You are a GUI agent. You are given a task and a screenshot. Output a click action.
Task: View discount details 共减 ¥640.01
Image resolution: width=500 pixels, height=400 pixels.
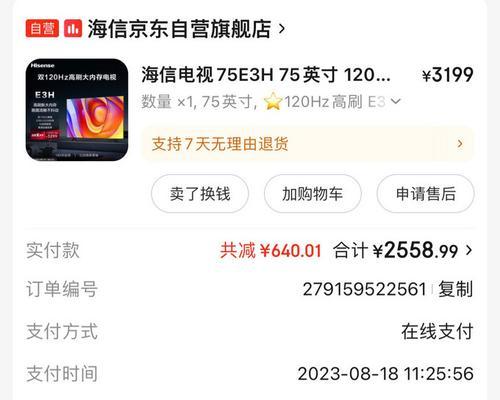(x=271, y=250)
